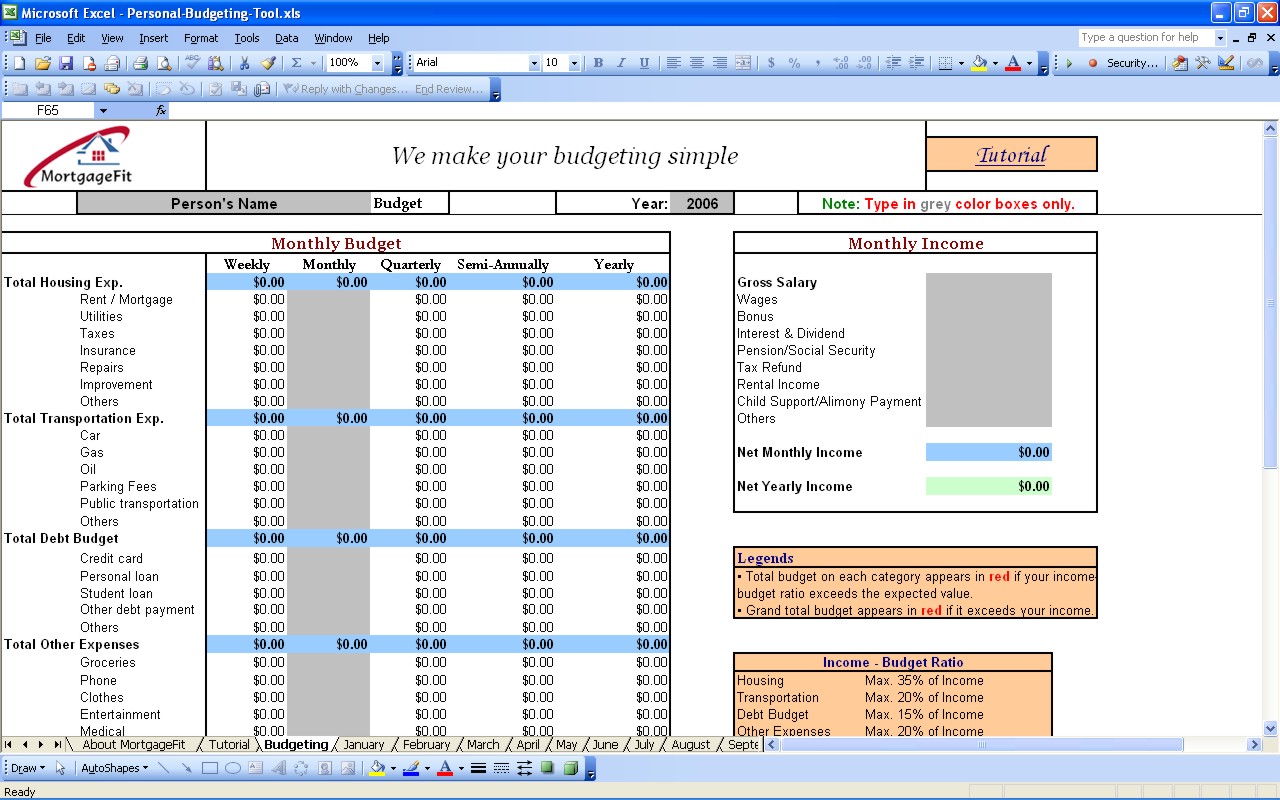The width and height of the screenshot is (1280, 800).
Task: Open the Zoom percentage dropdown
Action: (377, 63)
